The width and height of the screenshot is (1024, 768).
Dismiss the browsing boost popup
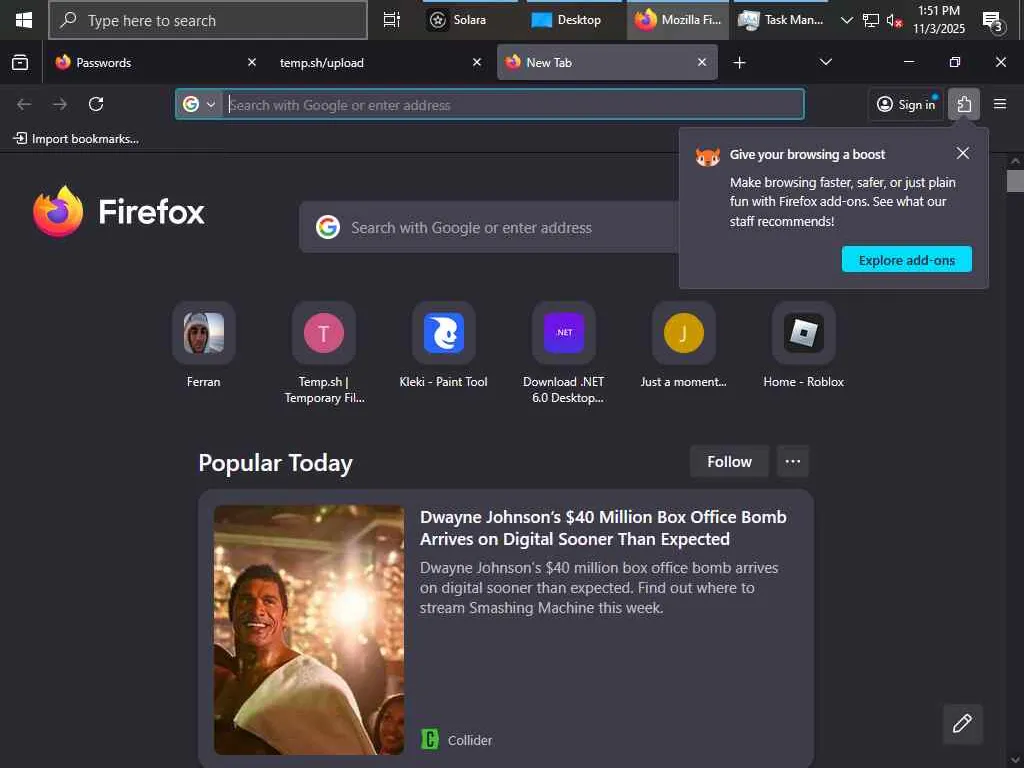click(963, 153)
